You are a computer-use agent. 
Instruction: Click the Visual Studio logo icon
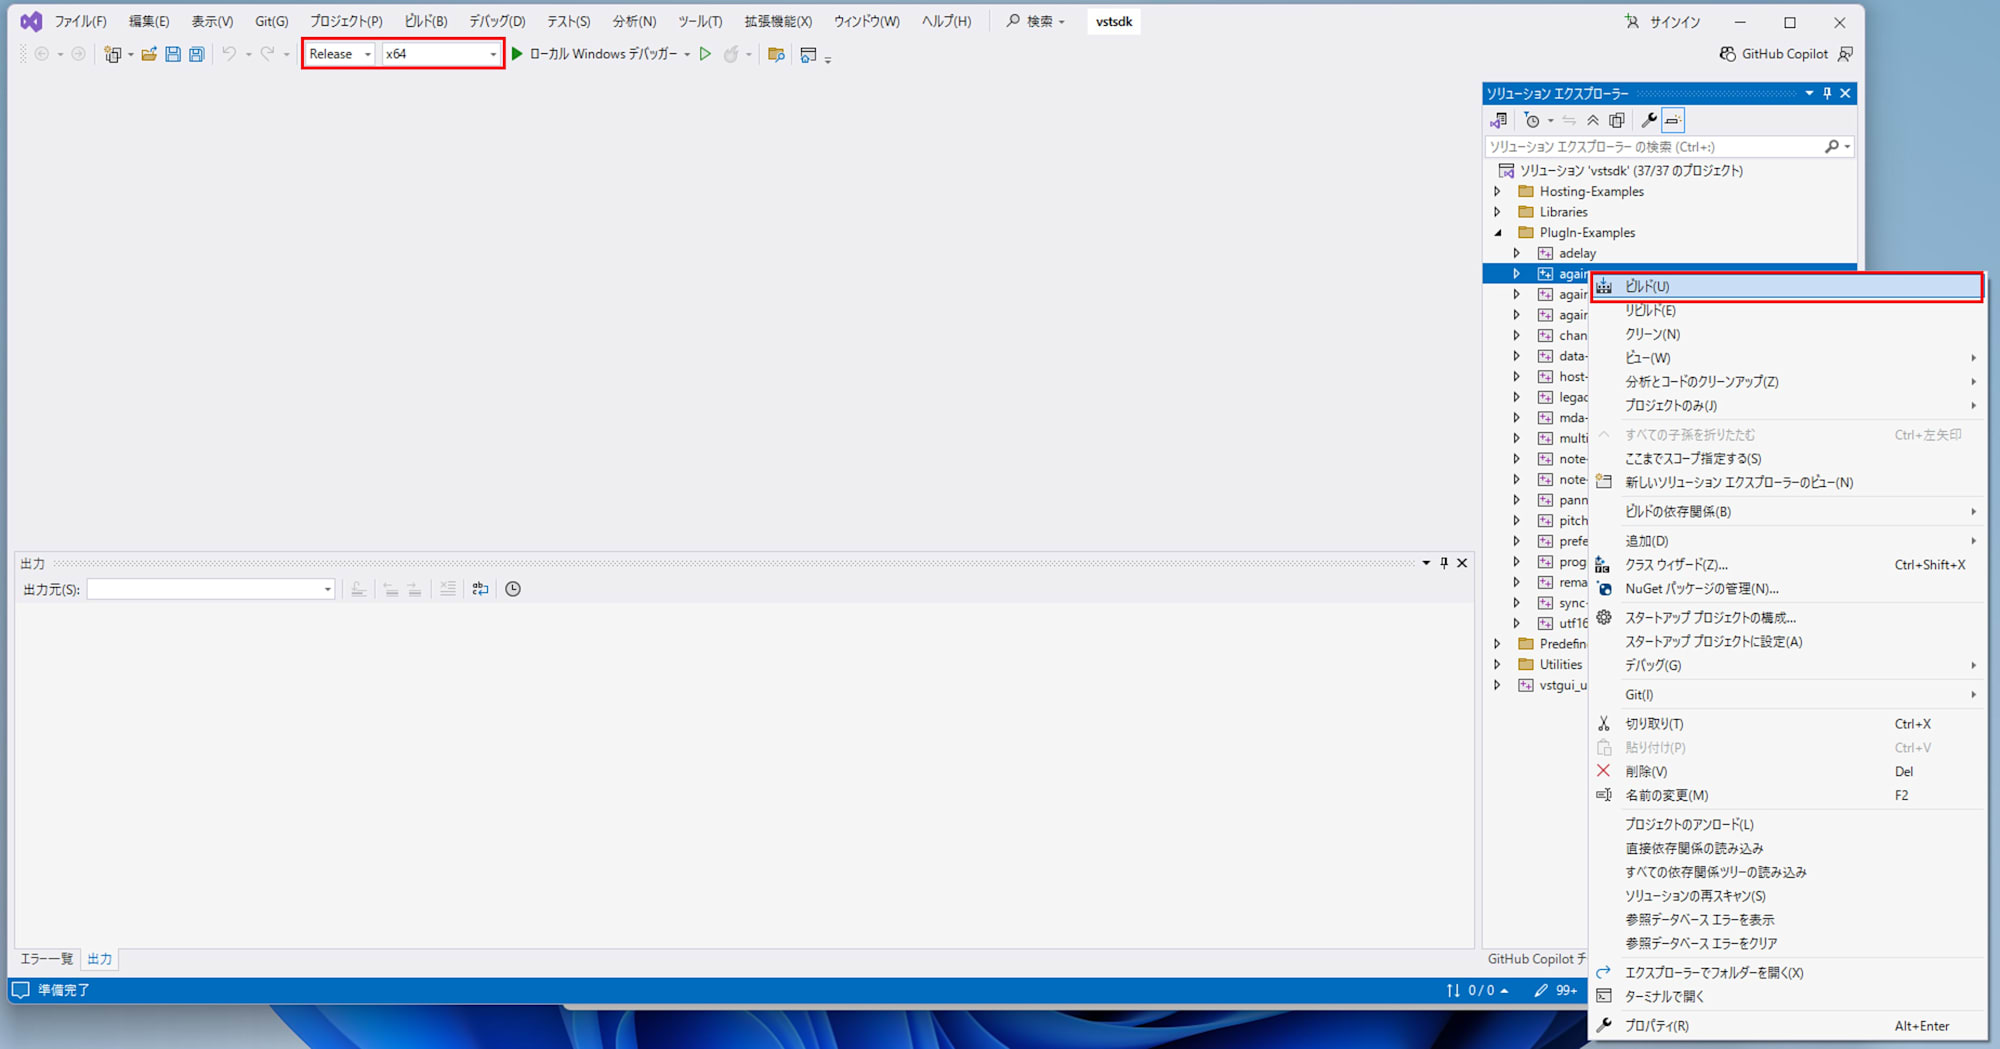31,21
